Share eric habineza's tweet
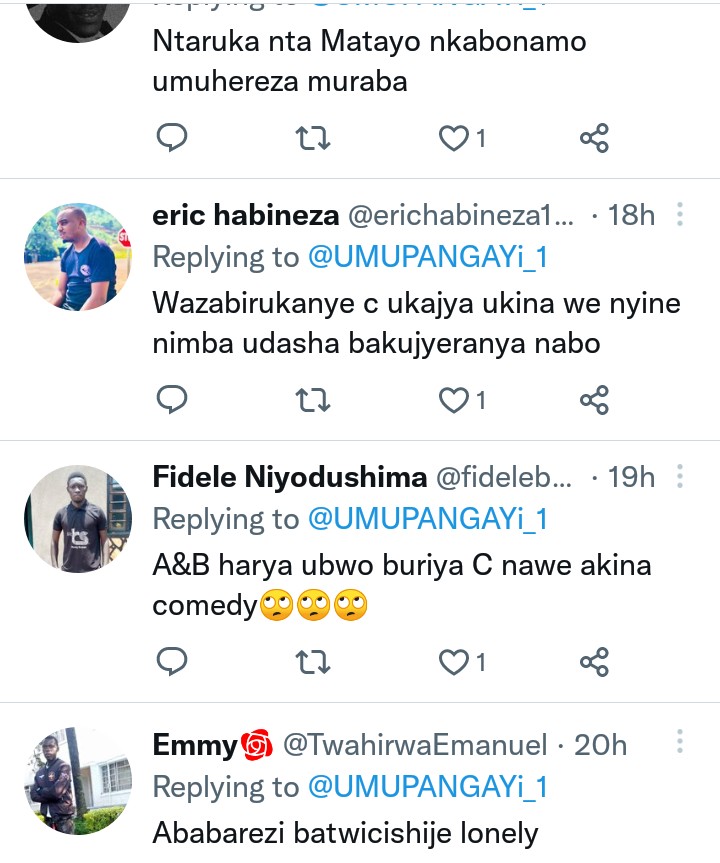 [594, 400]
